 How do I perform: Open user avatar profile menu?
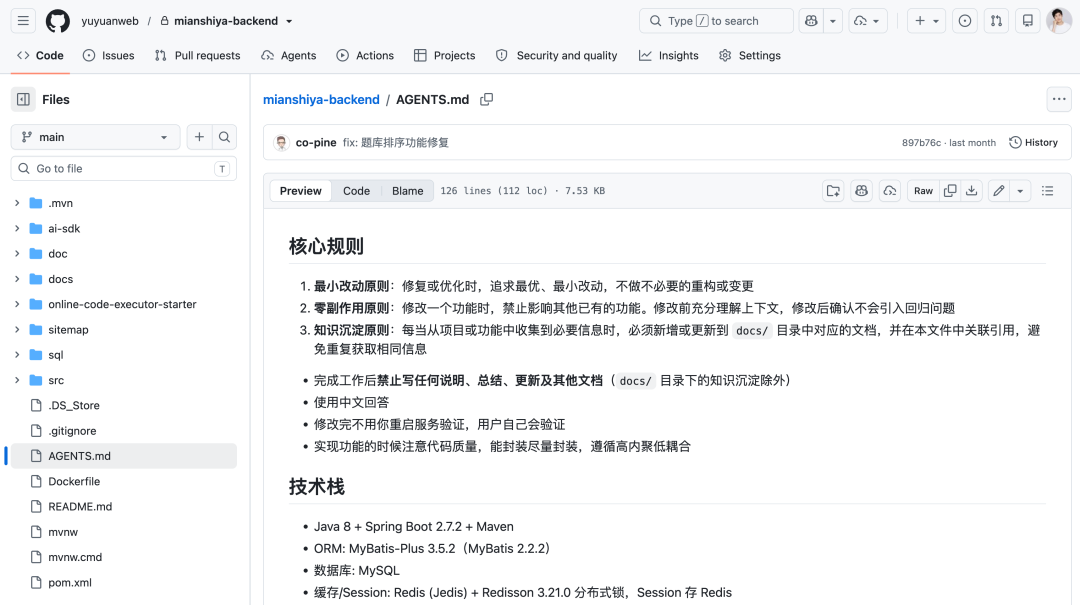coord(1059,21)
